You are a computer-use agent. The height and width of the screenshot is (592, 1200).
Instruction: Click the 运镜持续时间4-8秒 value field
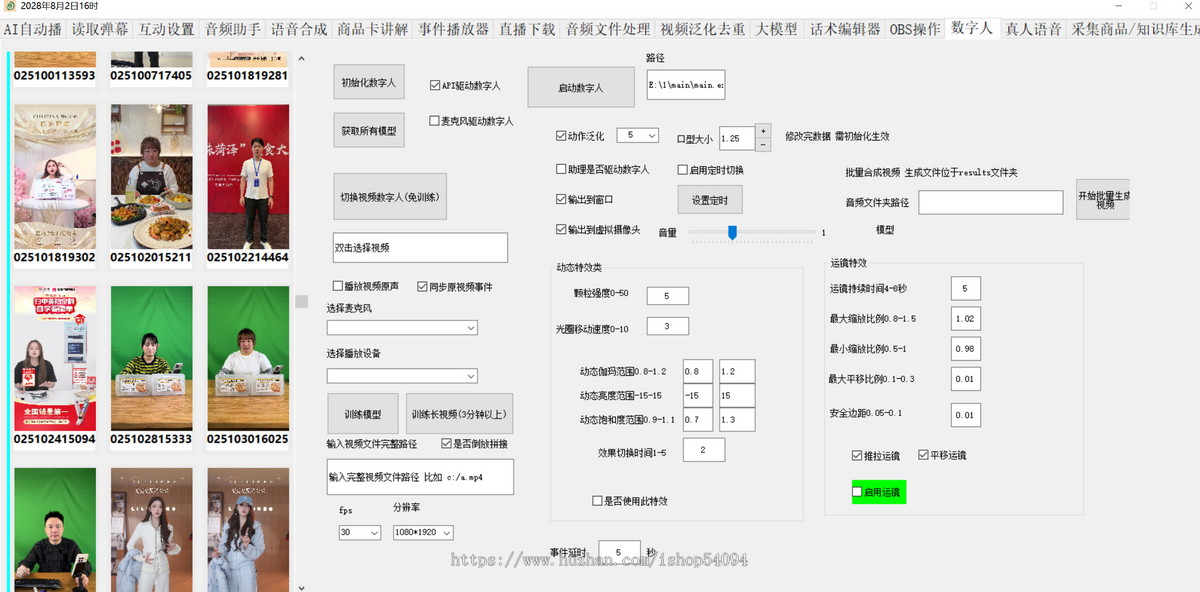click(x=966, y=288)
